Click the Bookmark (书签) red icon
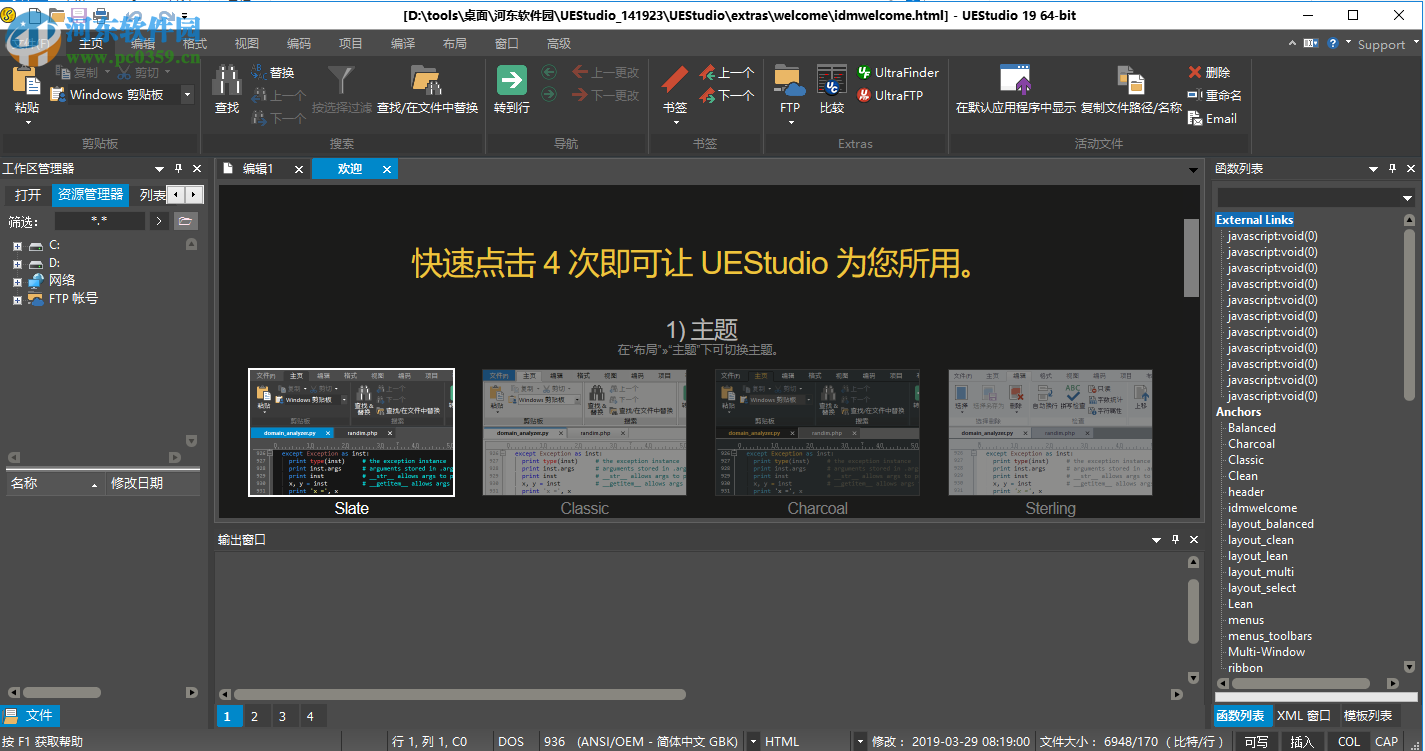 point(676,82)
